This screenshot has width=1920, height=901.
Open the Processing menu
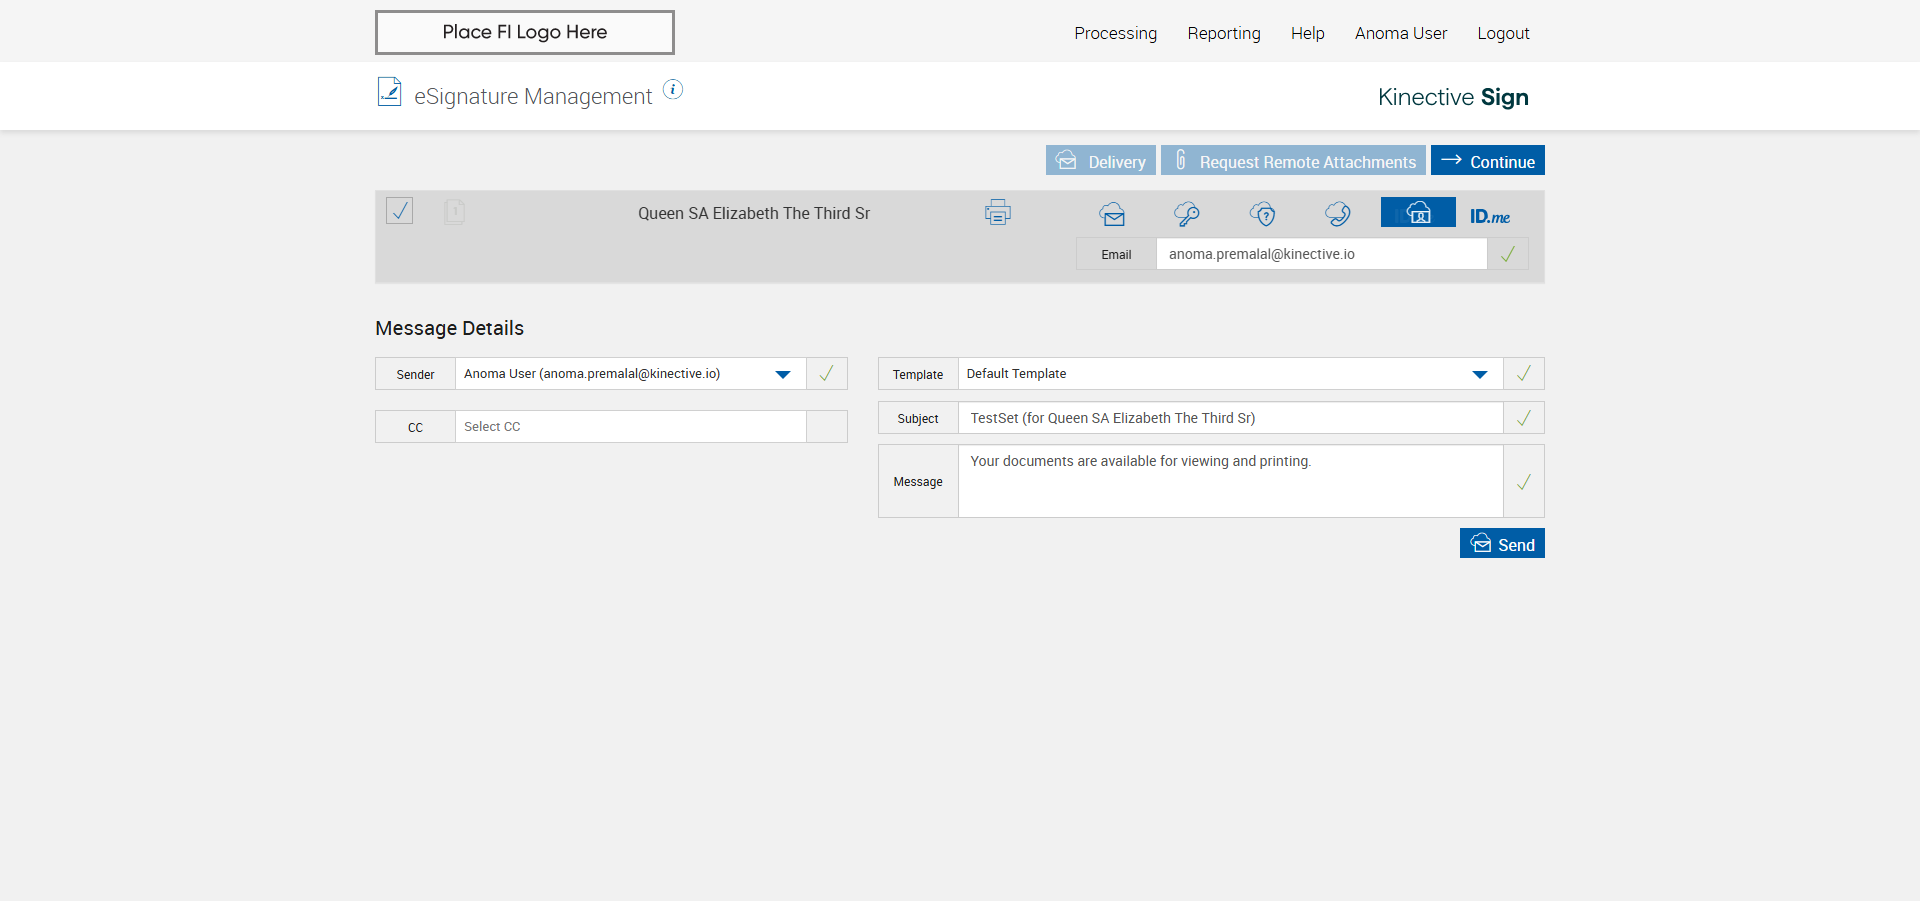[x=1115, y=33]
